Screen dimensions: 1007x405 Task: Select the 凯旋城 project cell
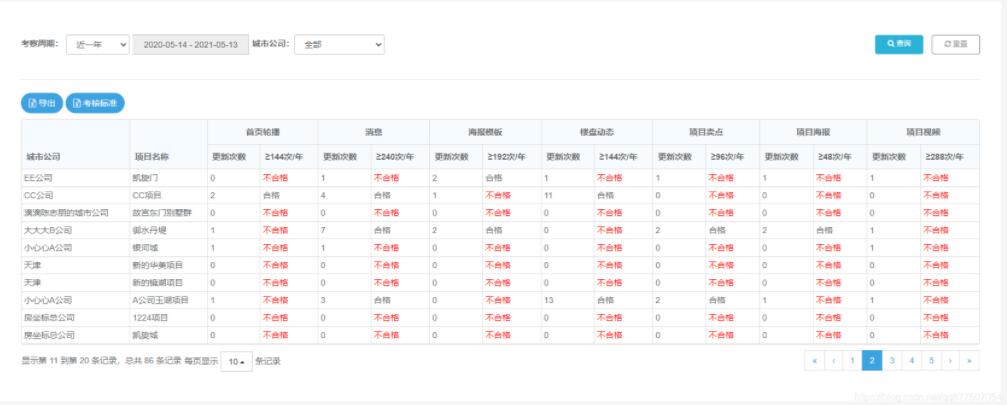[168, 335]
